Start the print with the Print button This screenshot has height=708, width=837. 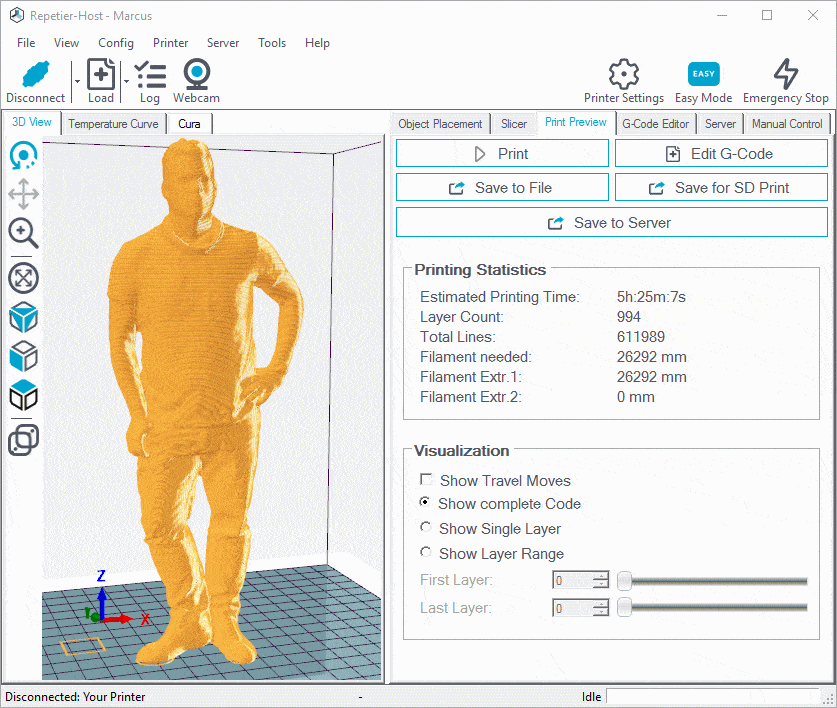(x=502, y=152)
